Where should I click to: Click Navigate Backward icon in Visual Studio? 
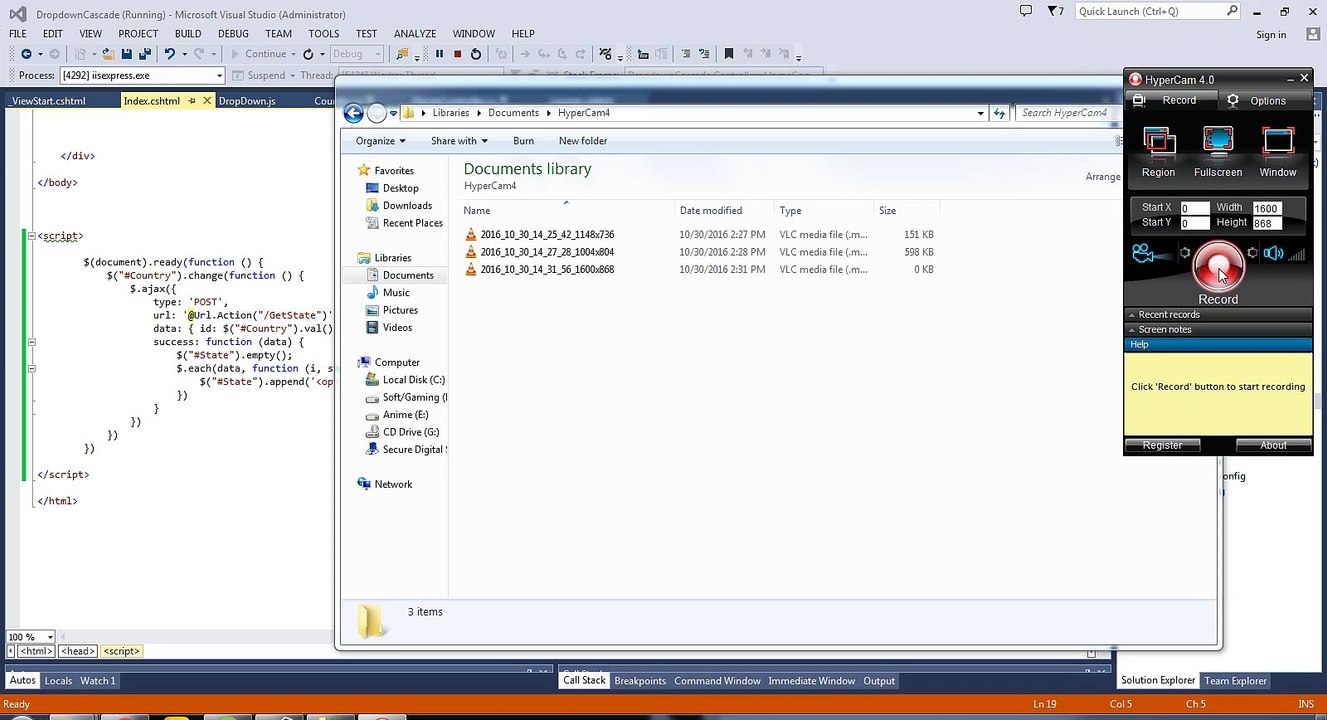26,54
